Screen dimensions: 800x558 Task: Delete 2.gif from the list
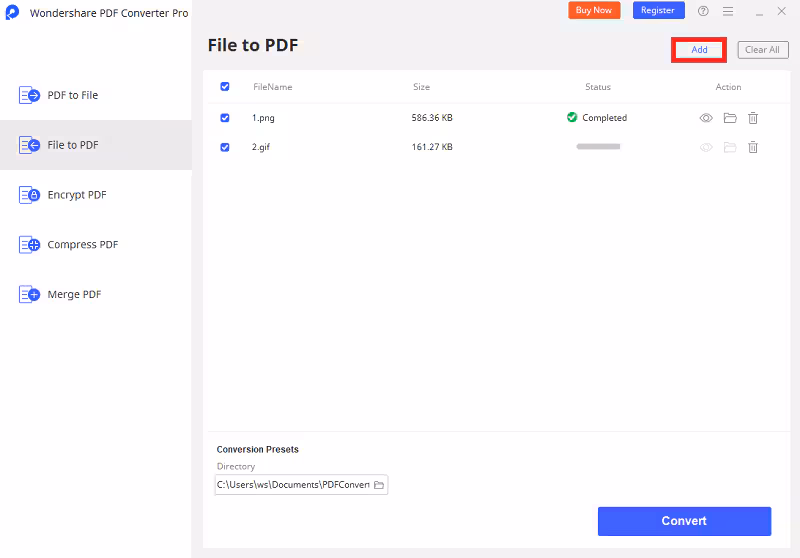pos(753,147)
